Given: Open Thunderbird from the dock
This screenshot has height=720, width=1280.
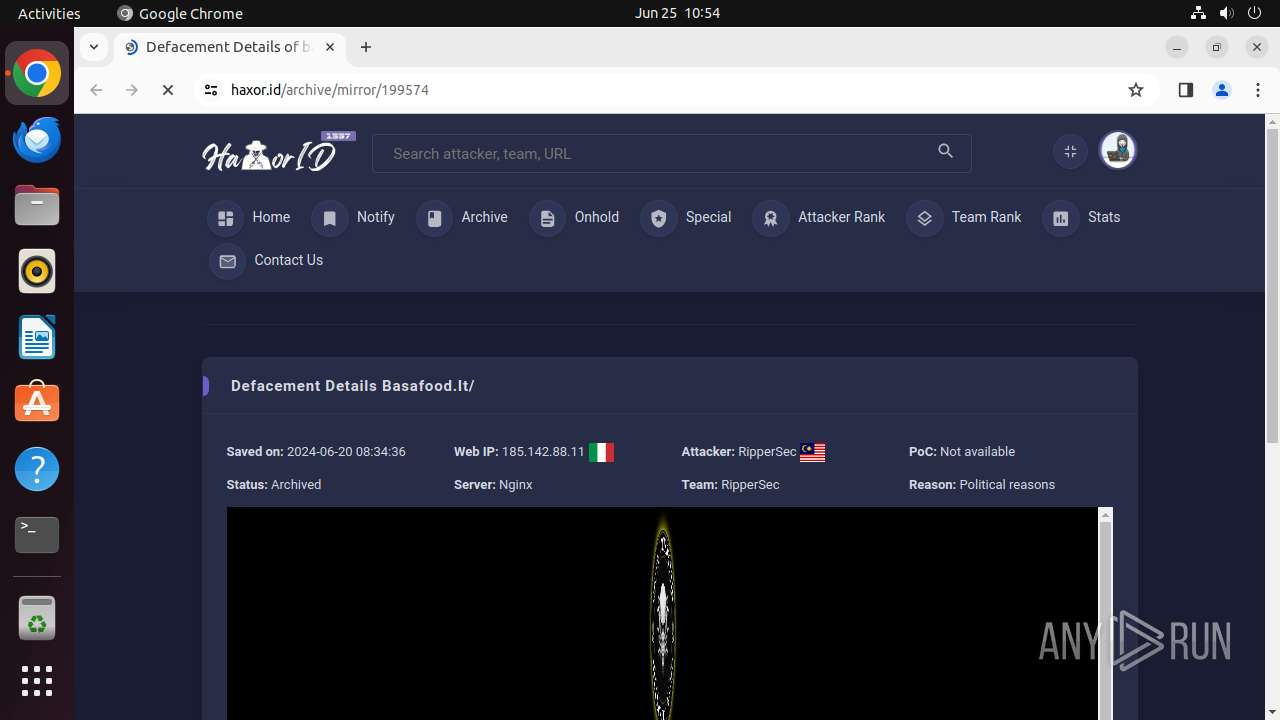Looking at the screenshot, I should click(37, 139).
